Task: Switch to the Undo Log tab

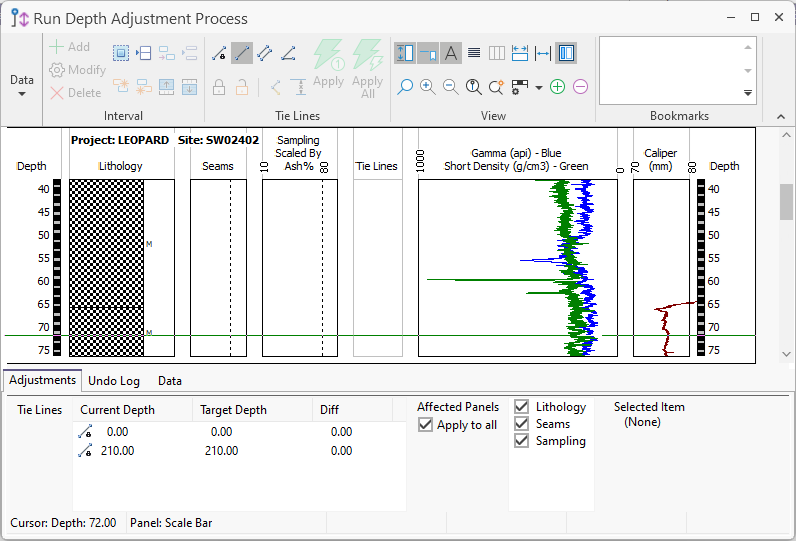Action: (114, 381)
